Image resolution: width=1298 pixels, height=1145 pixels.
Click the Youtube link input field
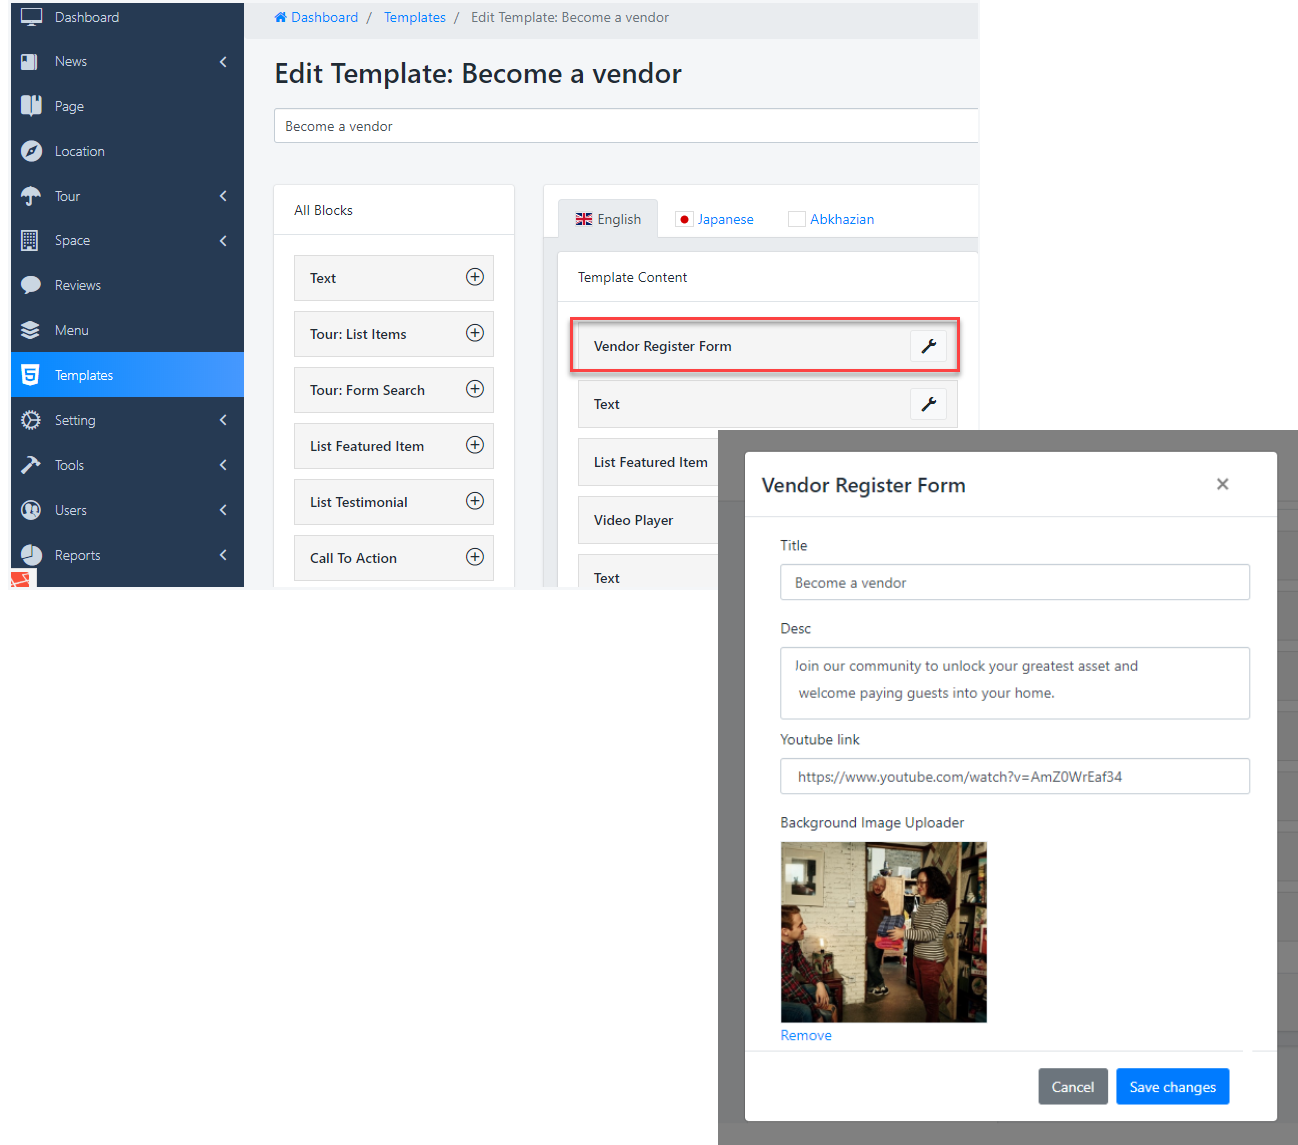1014,776
